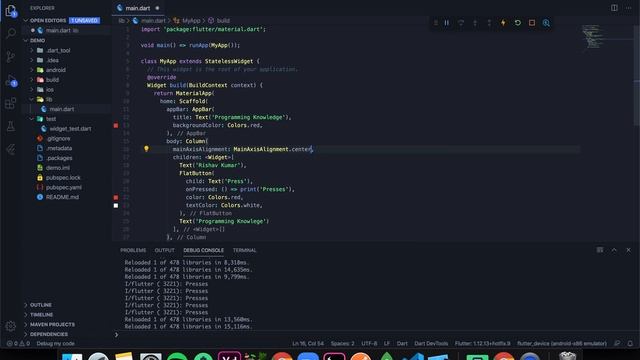Open the Source Control view
Image resolution: width=640 pixels, height=360 pixels.
(x=11, y=57)
